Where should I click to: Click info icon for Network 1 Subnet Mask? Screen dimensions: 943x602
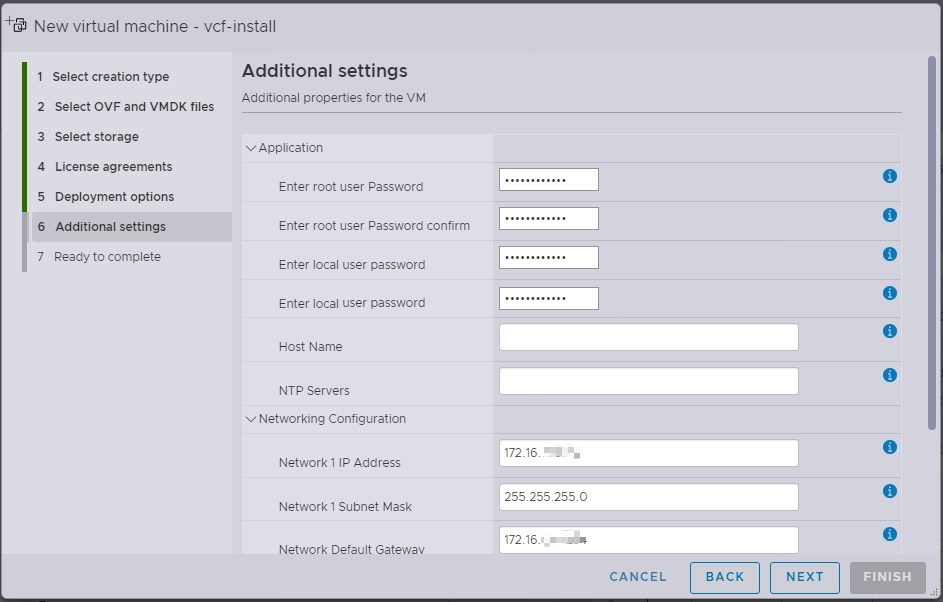tap(889, 491)
